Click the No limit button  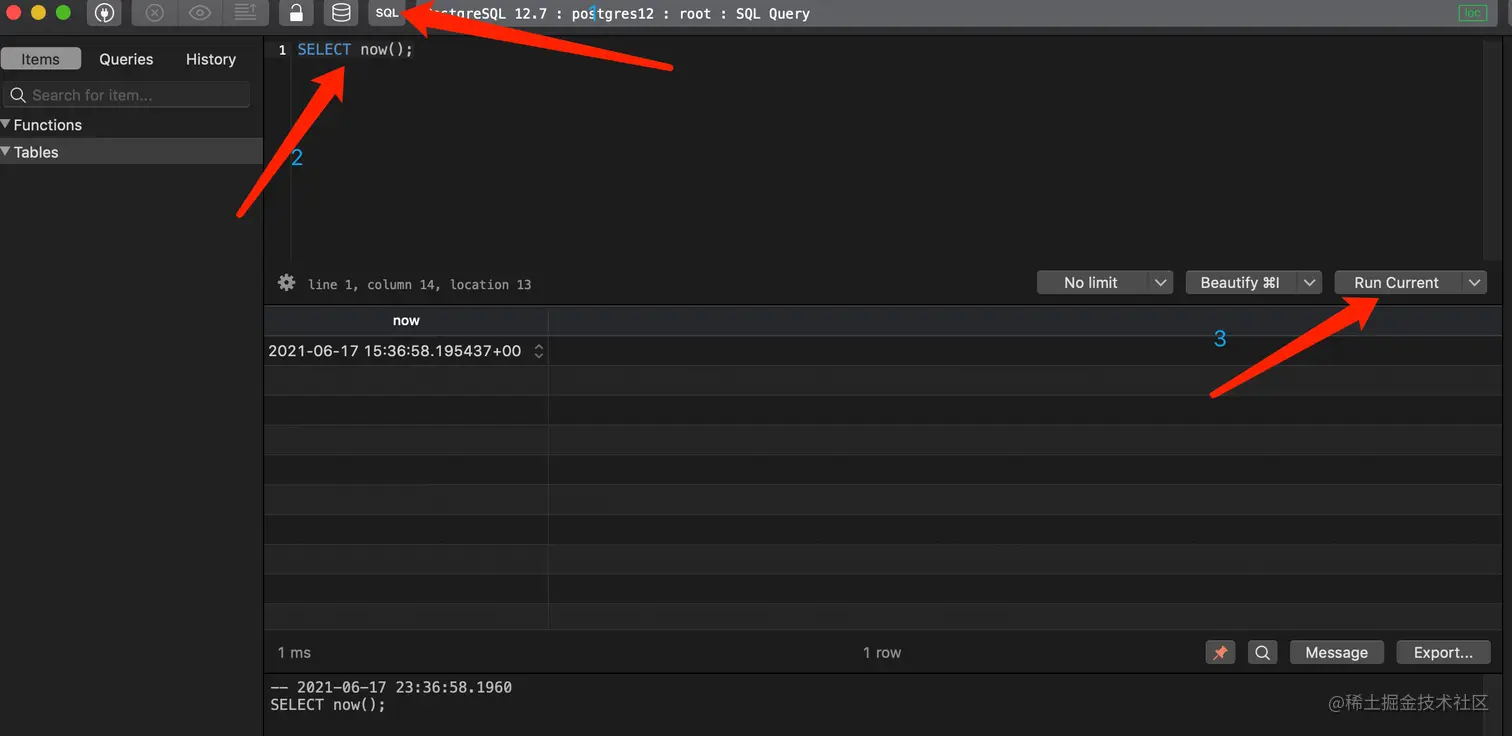pos(1091,283)
